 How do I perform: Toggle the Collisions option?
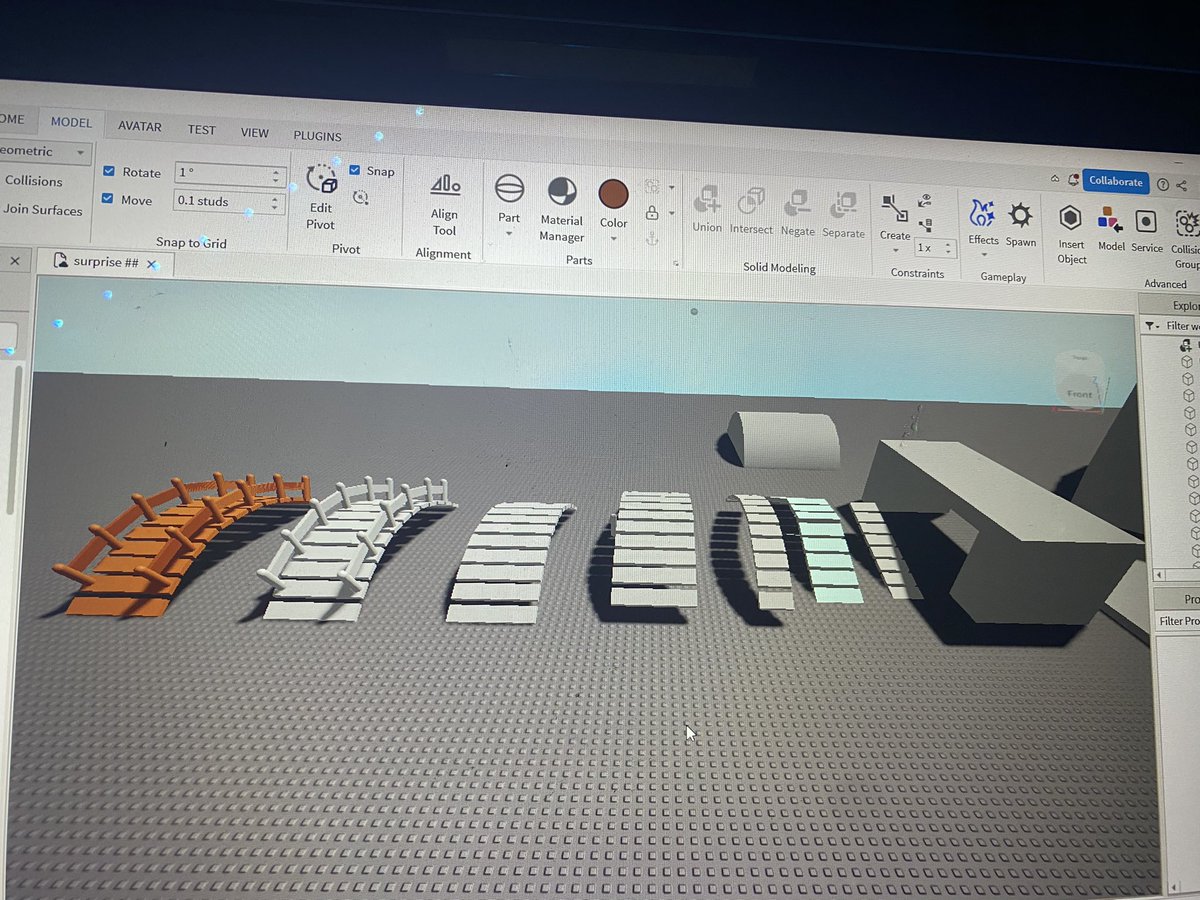(x=33, y=181)
